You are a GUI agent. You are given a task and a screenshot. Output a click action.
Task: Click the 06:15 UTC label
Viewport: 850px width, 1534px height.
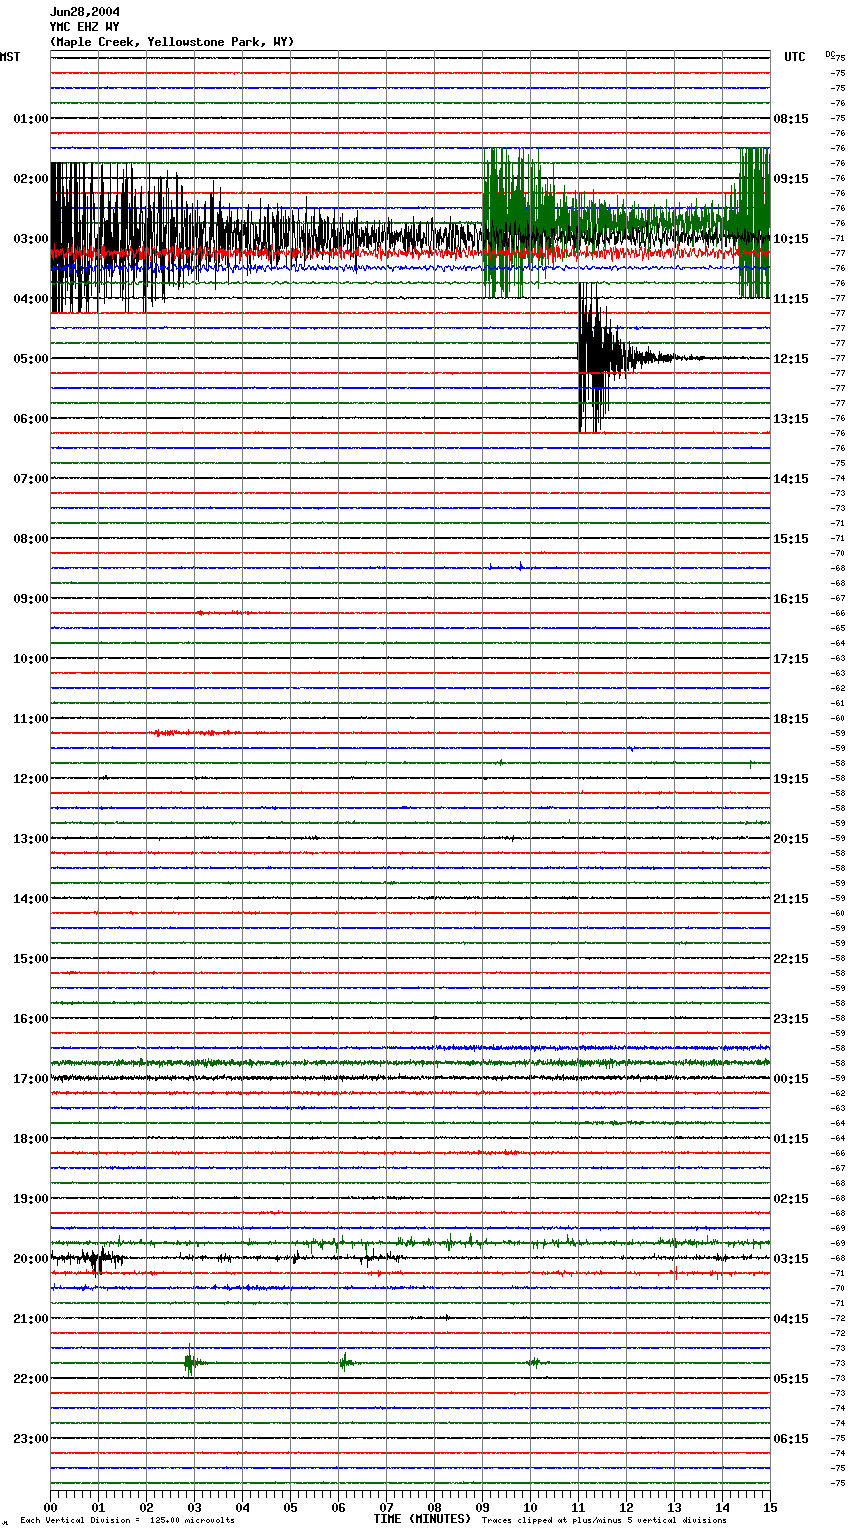[791, 1438]
